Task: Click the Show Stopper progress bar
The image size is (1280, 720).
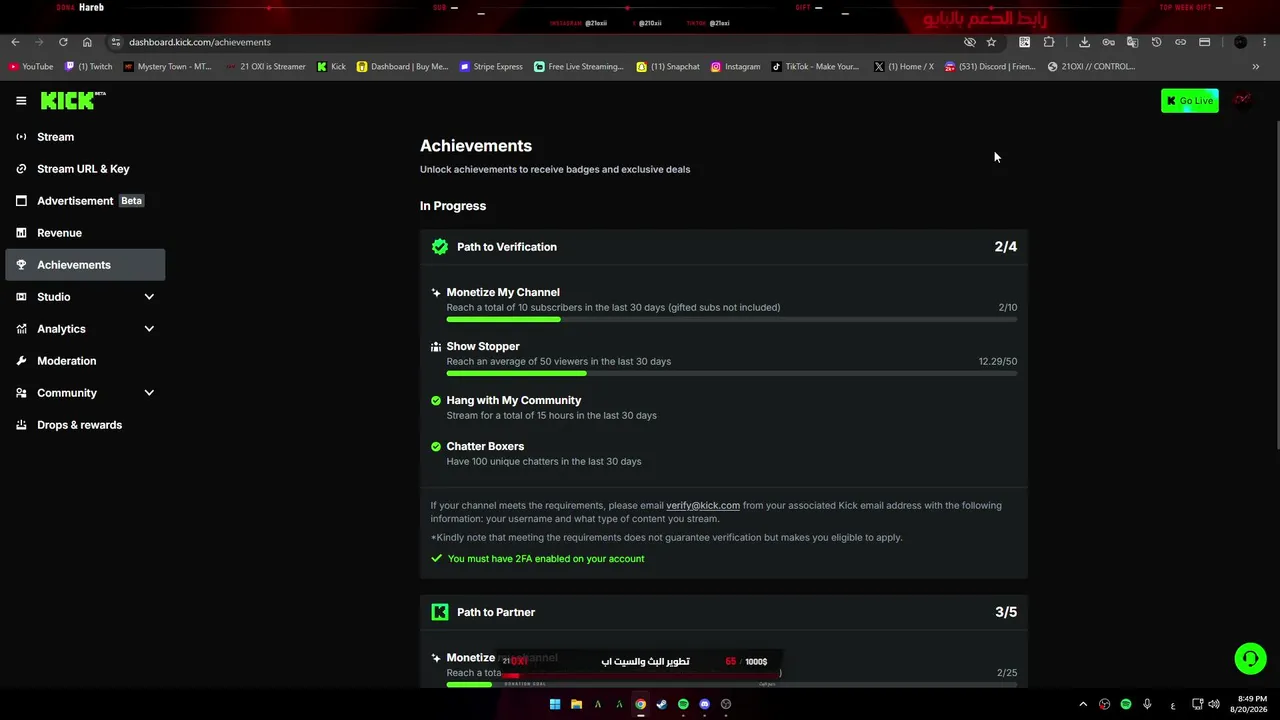Action: pos(732,373)
